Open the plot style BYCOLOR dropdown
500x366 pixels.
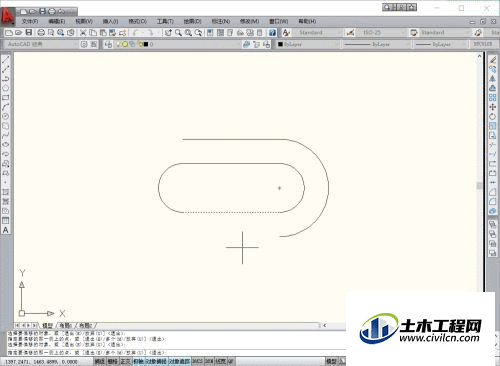coord(483,44)
